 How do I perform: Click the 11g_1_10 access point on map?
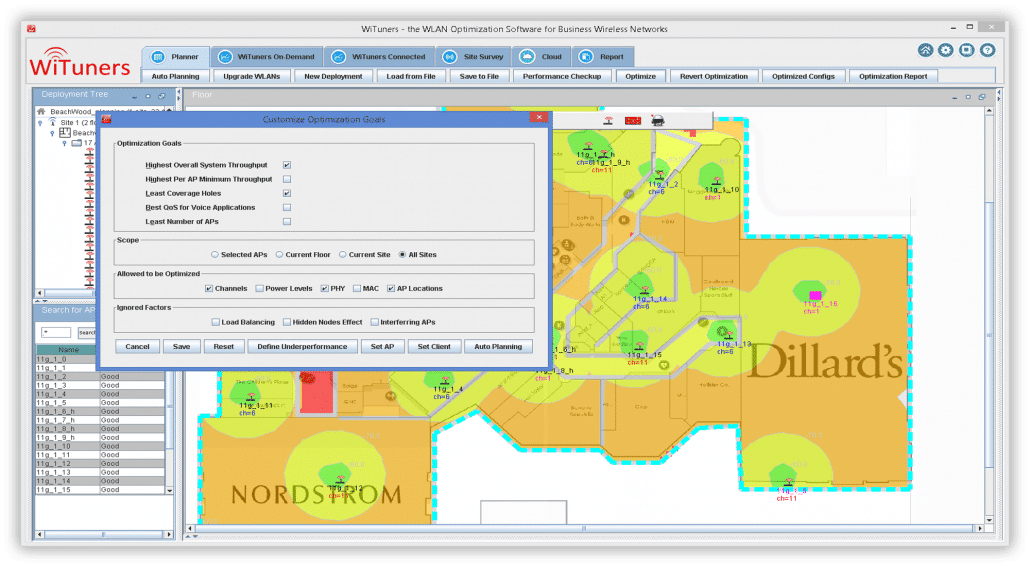(x=717, y=181)
